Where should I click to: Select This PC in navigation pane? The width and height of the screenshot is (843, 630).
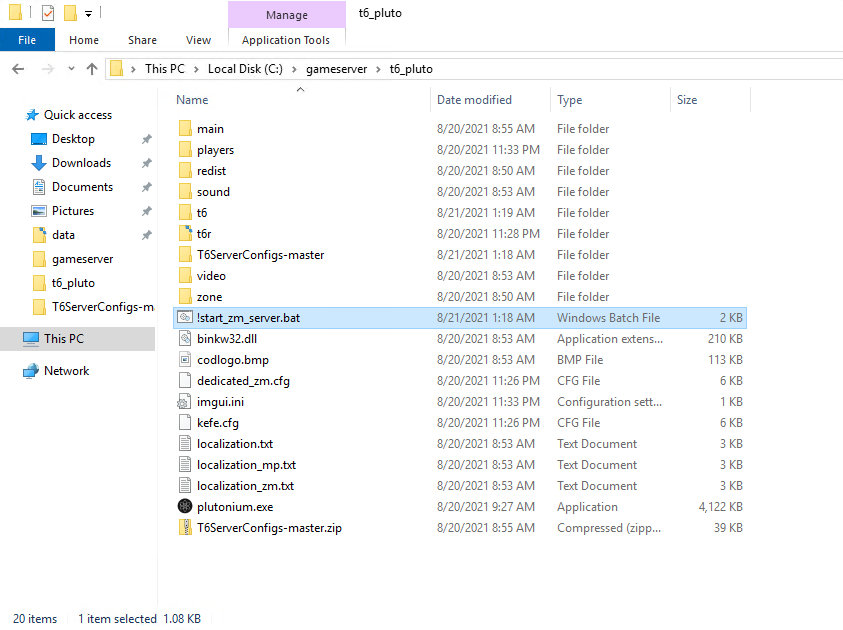64,339
